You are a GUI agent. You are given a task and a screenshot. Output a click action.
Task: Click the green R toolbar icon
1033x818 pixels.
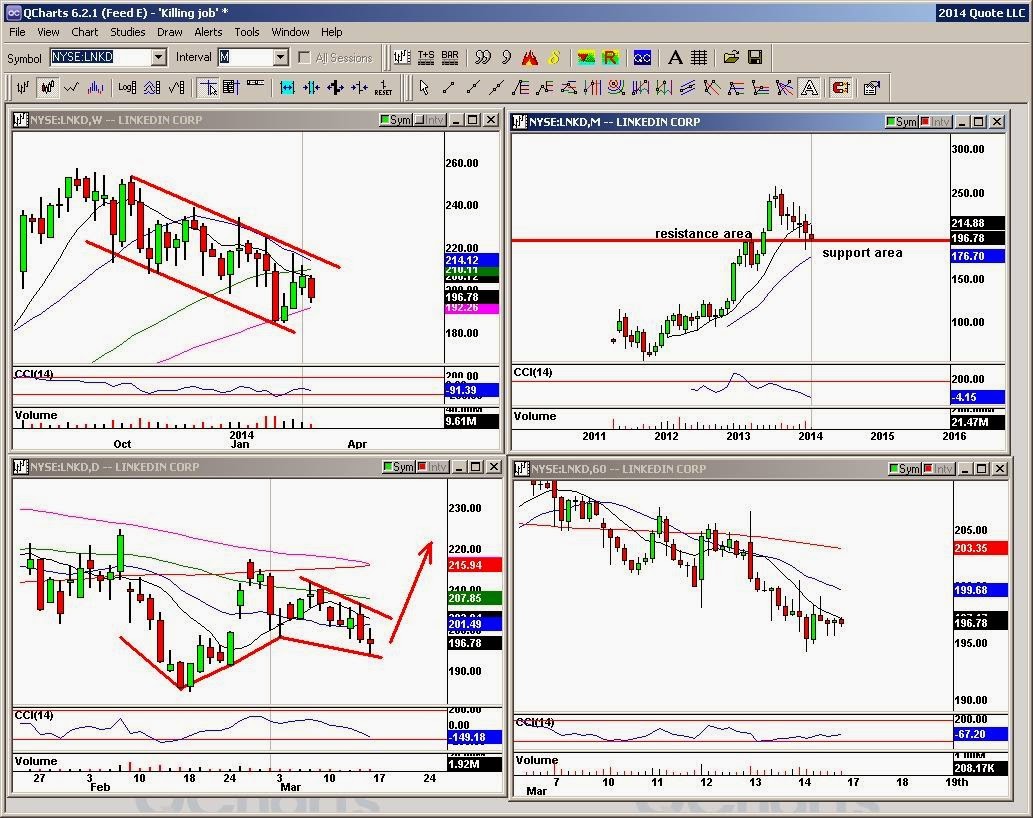[x=611, y=58]
